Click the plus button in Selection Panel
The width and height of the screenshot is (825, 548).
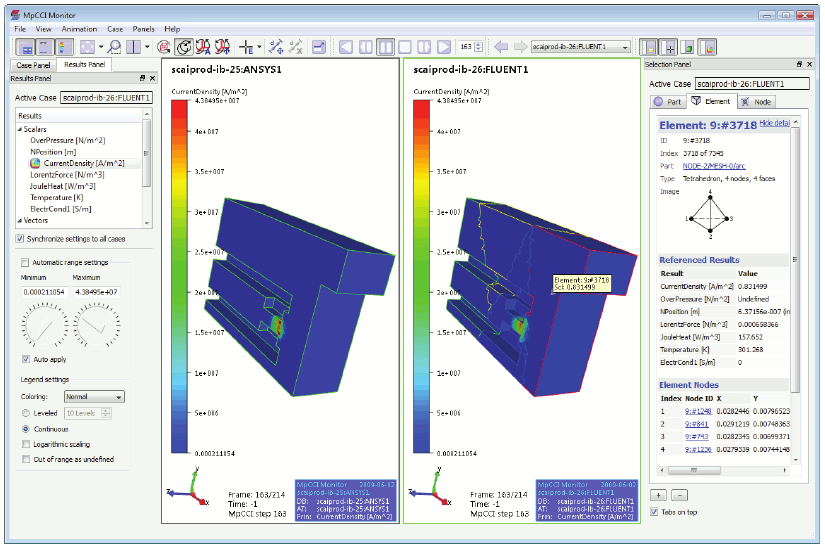coord(658,495)
